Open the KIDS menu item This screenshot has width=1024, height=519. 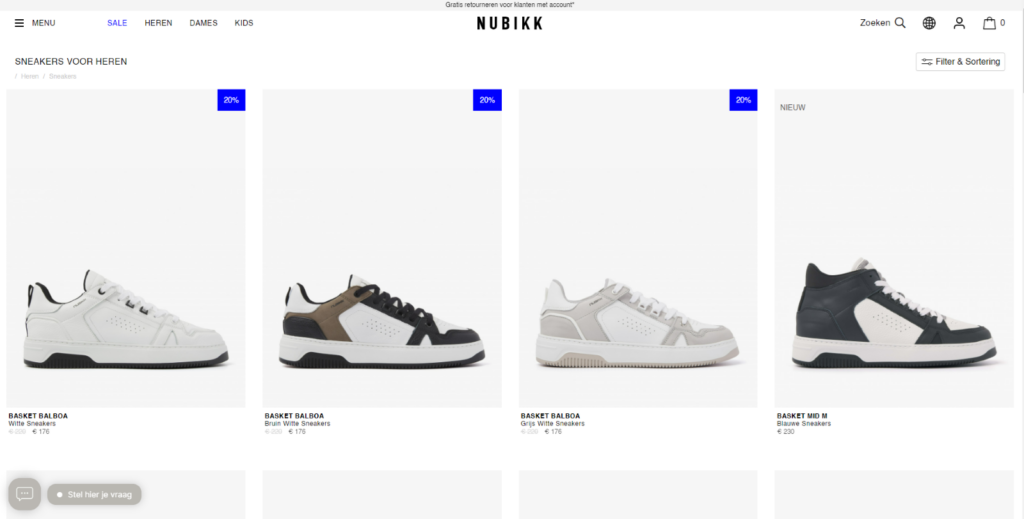(244, 23)
